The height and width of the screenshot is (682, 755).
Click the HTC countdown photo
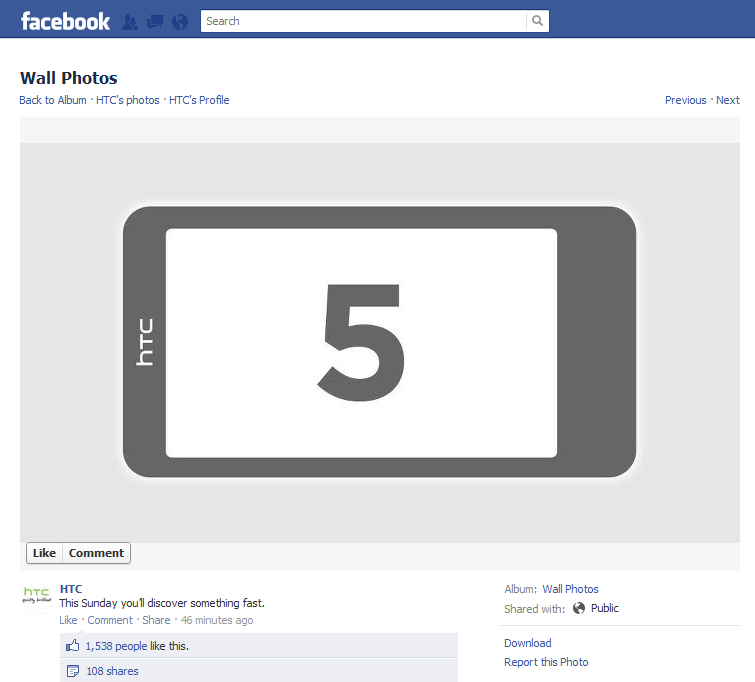point(379,342)
